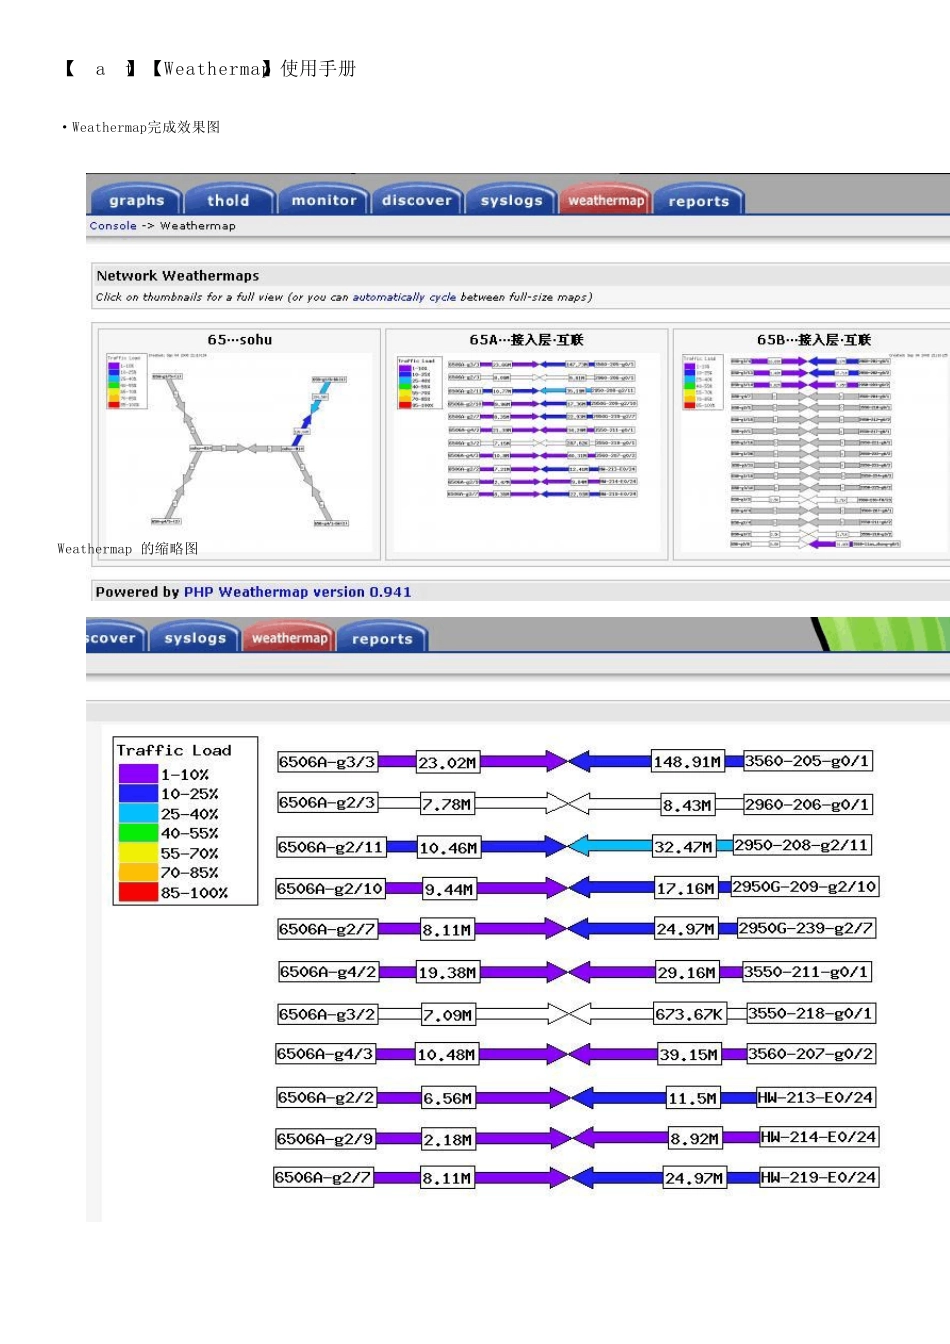Click the 39.15M bandwidth label

(689, 1054)
